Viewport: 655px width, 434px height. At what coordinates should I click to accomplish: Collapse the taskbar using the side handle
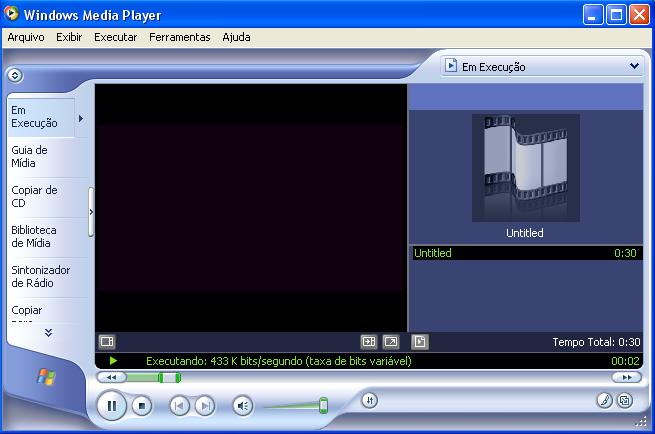91,212
